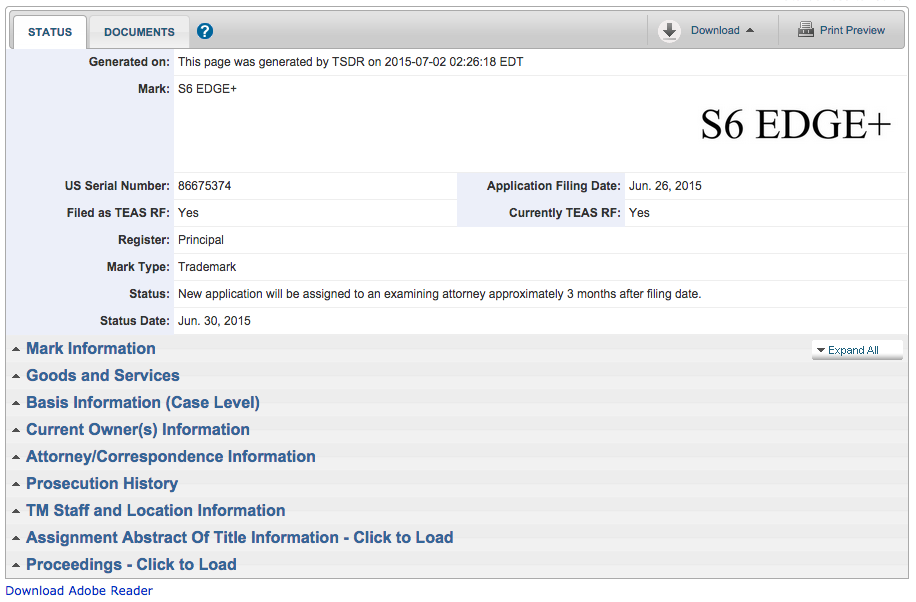Image resolution: width=916 pixels, height=602 pixels.
Task: Load Assignment Abstract Of Title Information
Action: coord(240,537)
